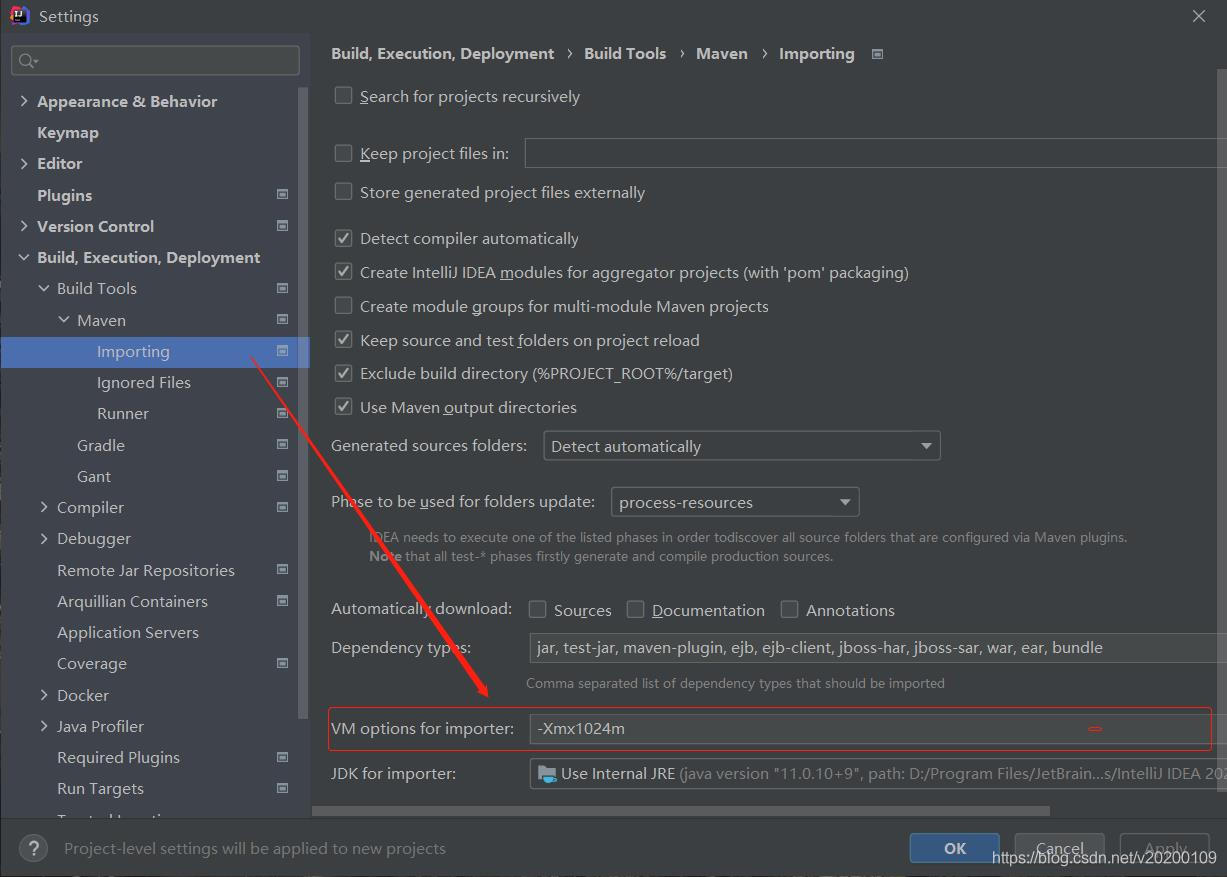Click the horizontal scrollbar below settings panel
The height and width of the screenshot is (877, 1227).
click(x=681, y=811)
